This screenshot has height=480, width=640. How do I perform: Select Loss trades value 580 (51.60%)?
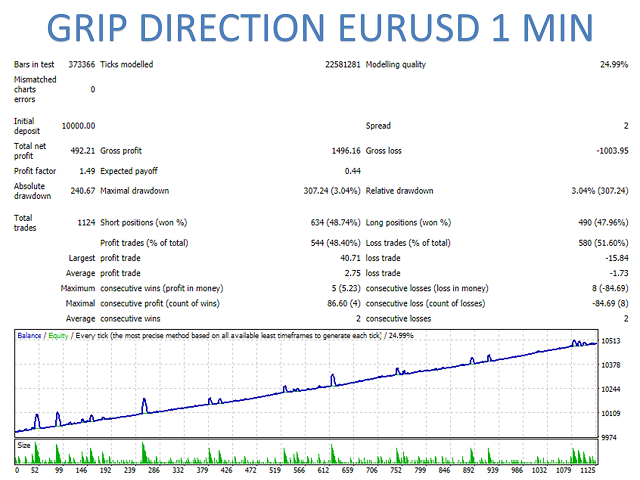point(603,243)
